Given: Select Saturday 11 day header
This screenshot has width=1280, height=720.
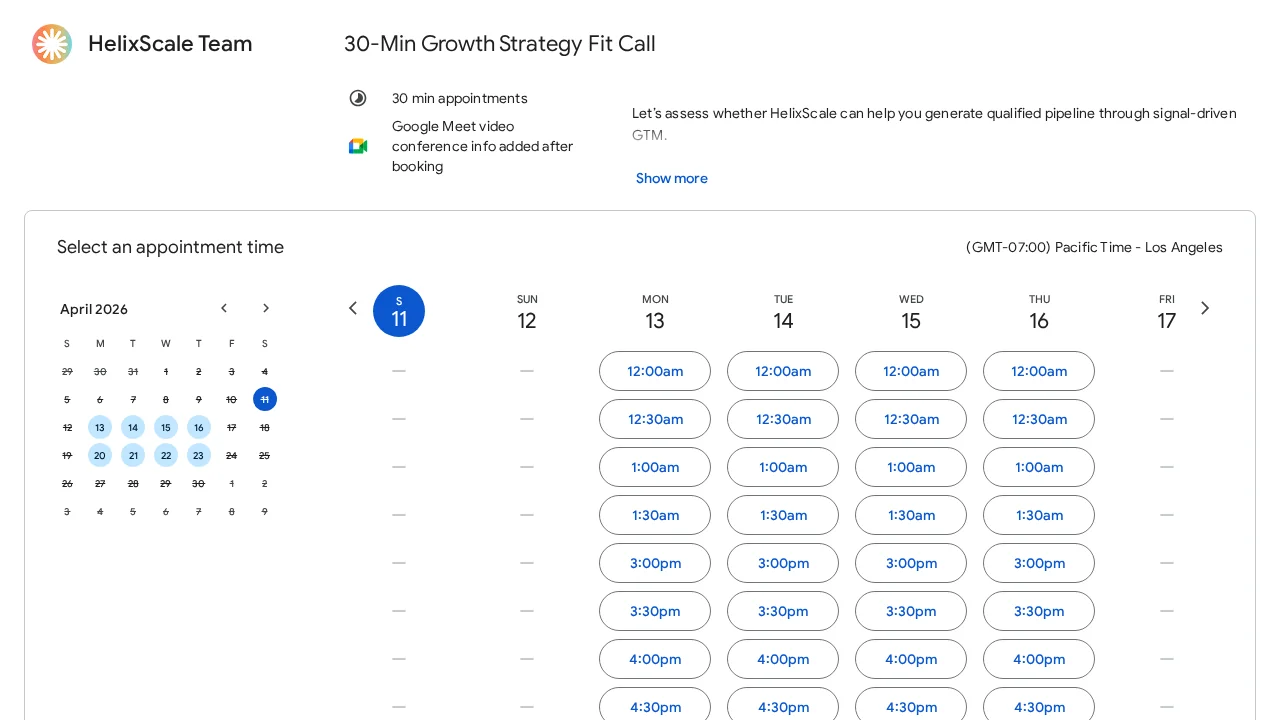Looking at the screenshot, I should 399,311.
